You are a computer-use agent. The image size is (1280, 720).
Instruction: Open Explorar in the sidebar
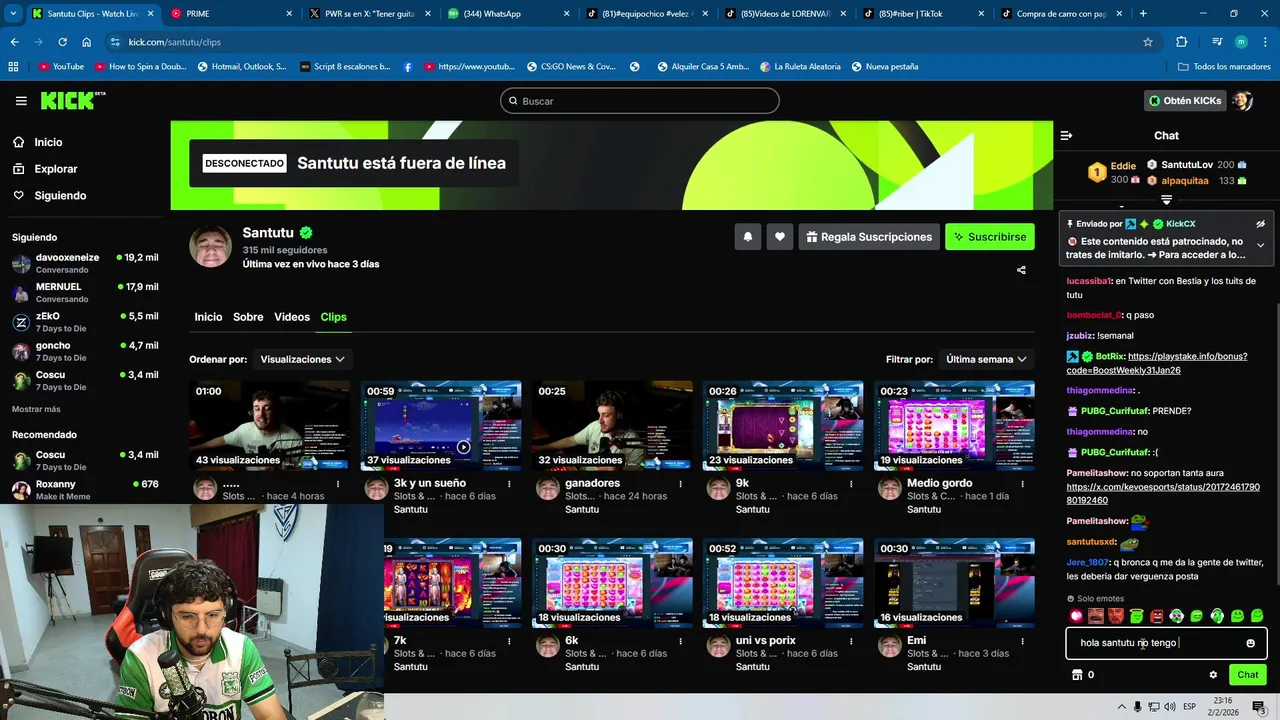(55, 169)
